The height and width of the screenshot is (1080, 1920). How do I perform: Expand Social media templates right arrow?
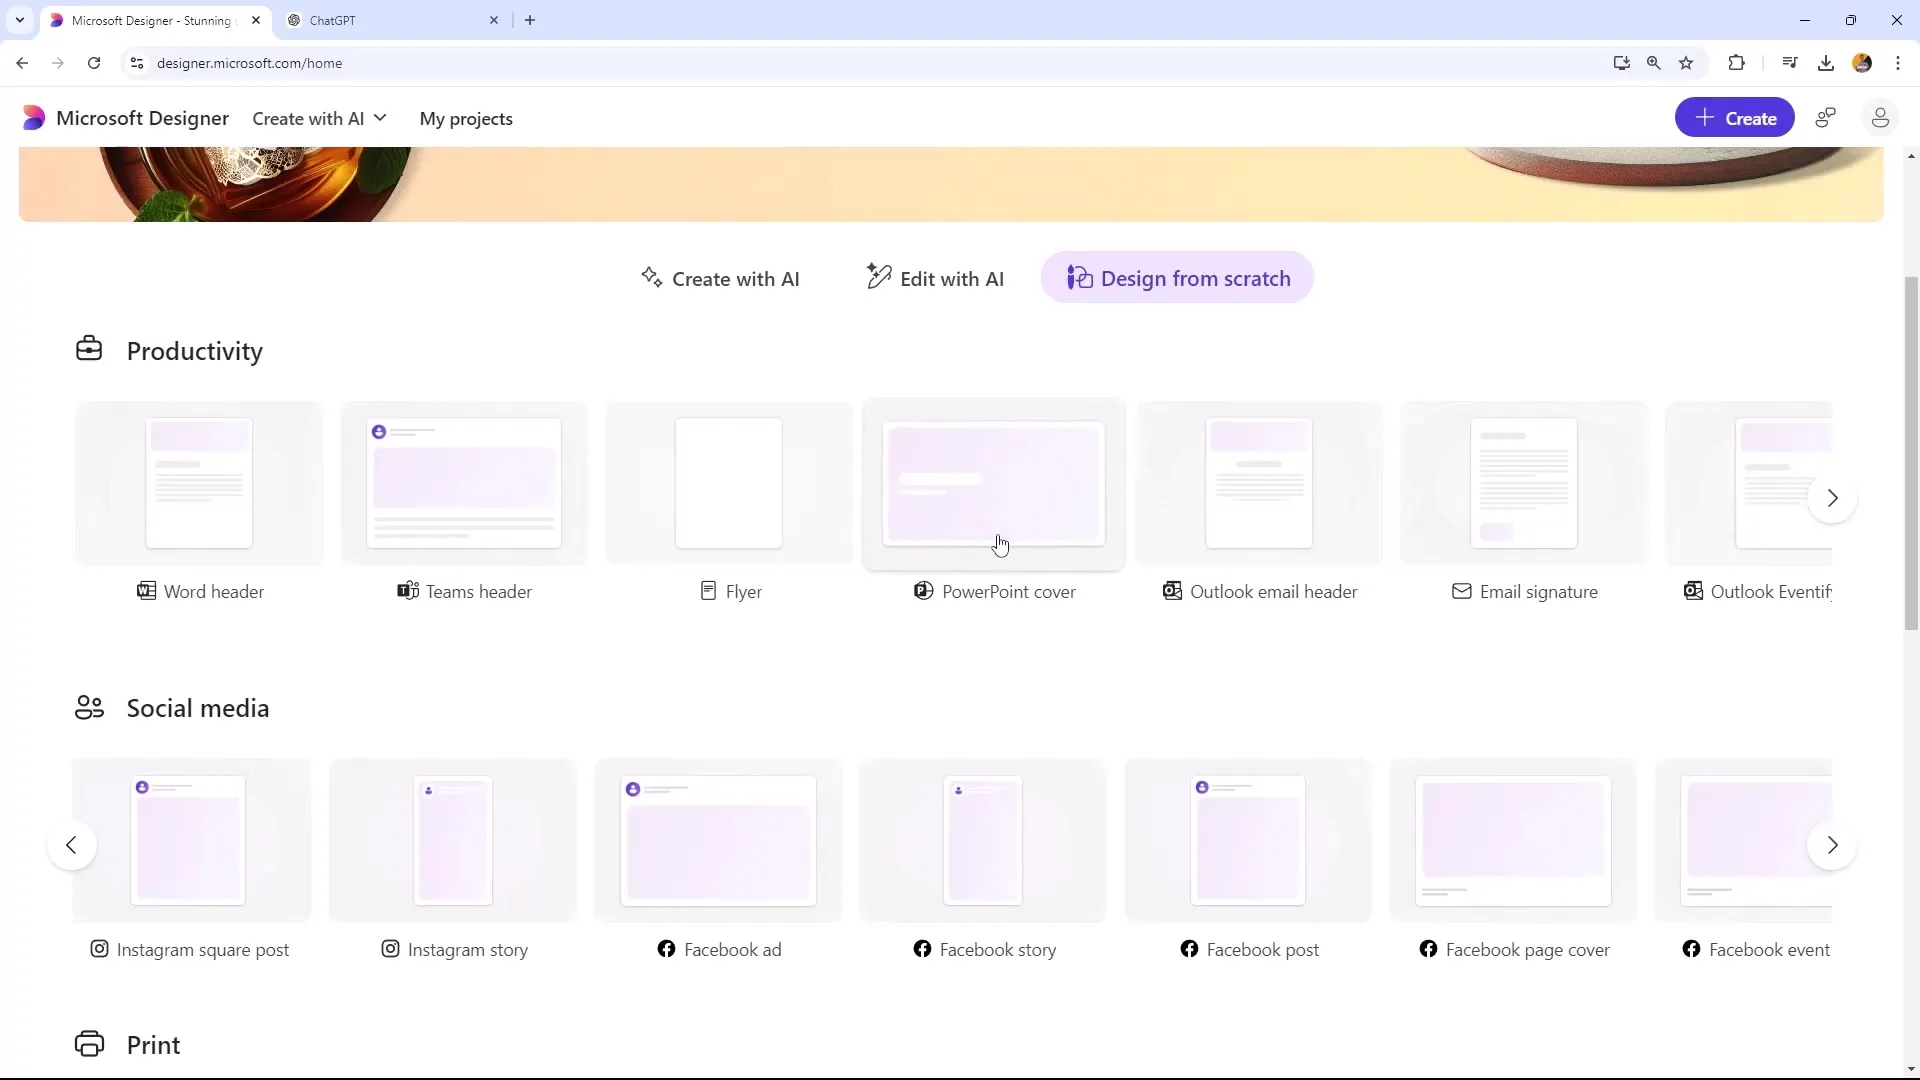coord(1832,844)
